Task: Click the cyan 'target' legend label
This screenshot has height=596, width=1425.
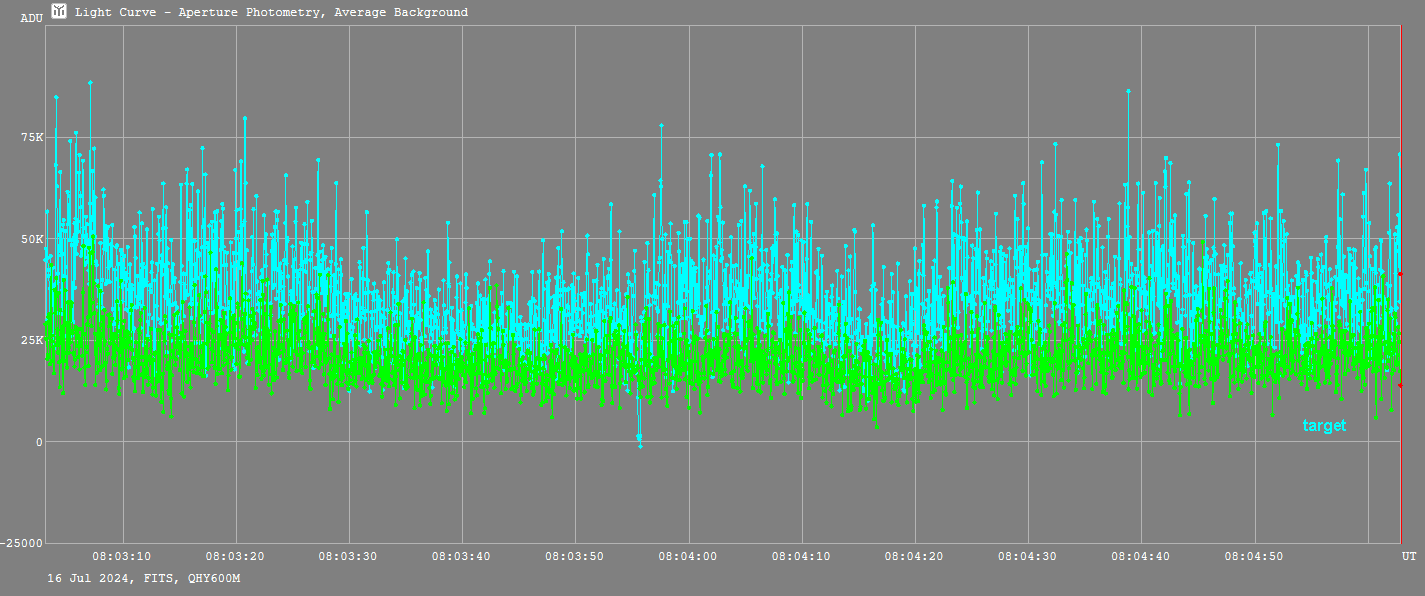Action: [x=1324, y=426]
